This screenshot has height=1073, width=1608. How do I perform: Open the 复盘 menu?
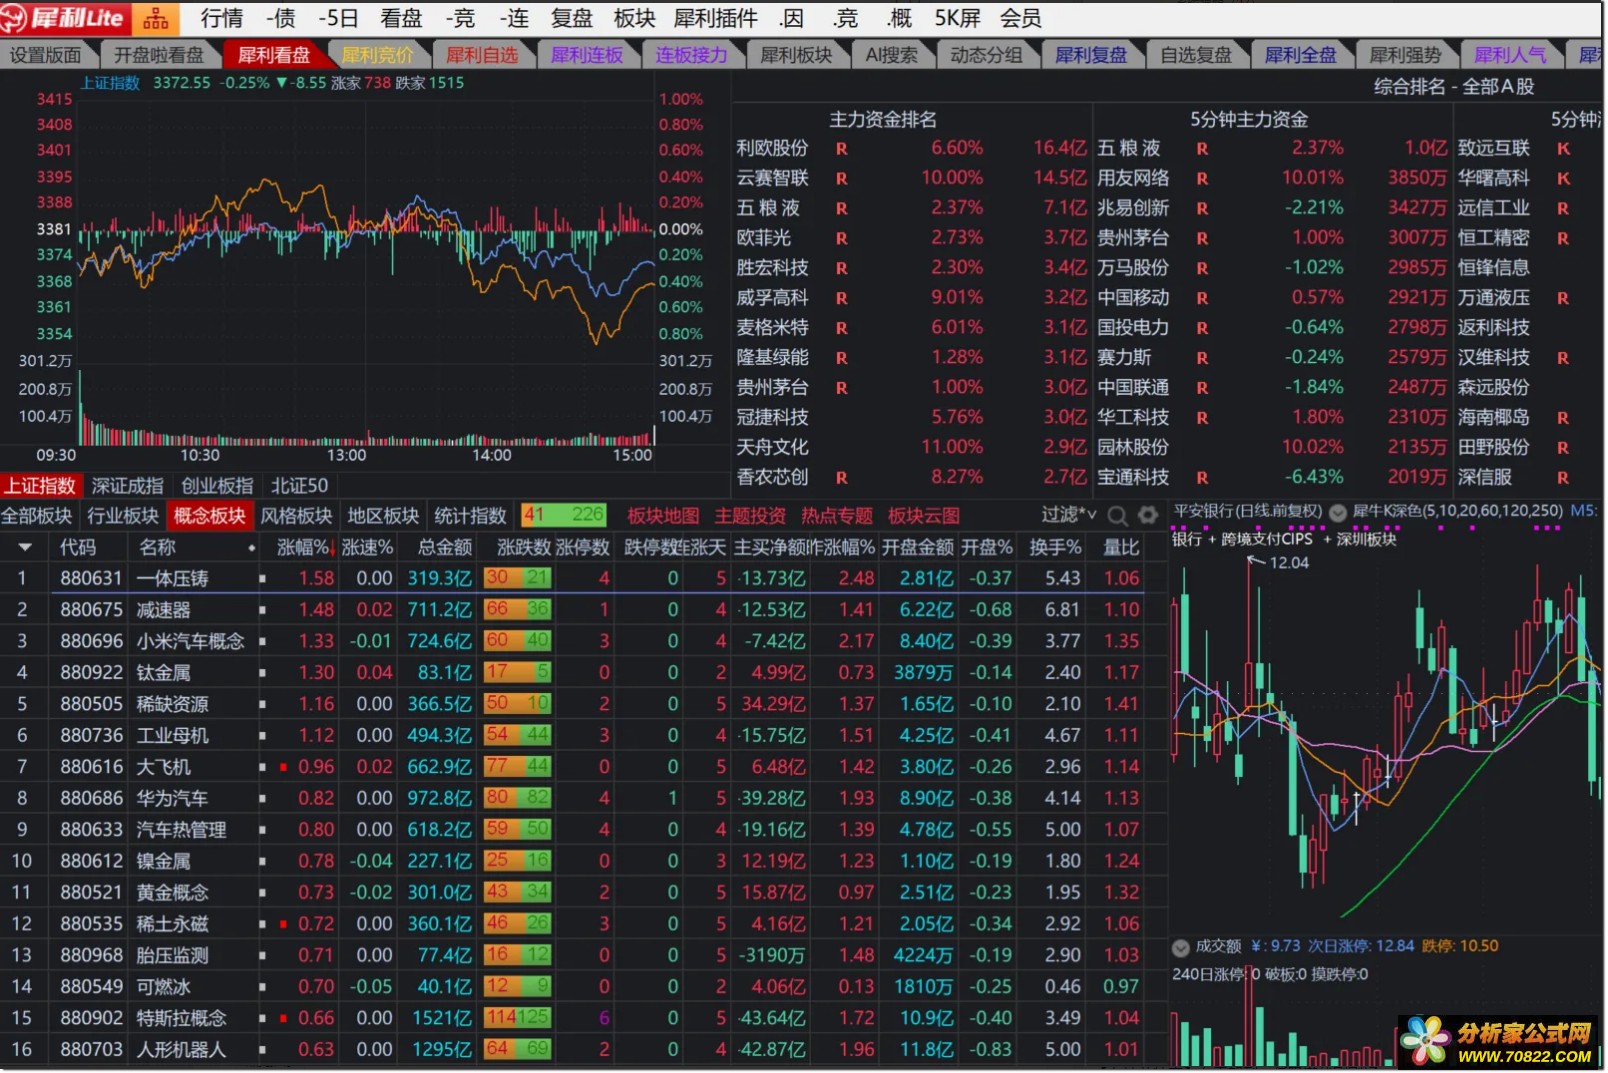click(x=571, y=19)
